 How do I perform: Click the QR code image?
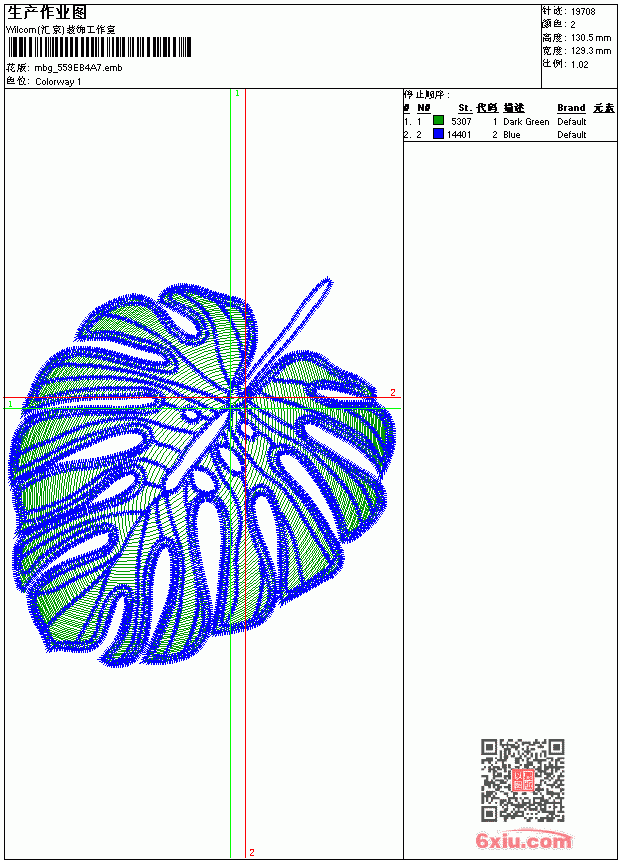click(523, 780)
